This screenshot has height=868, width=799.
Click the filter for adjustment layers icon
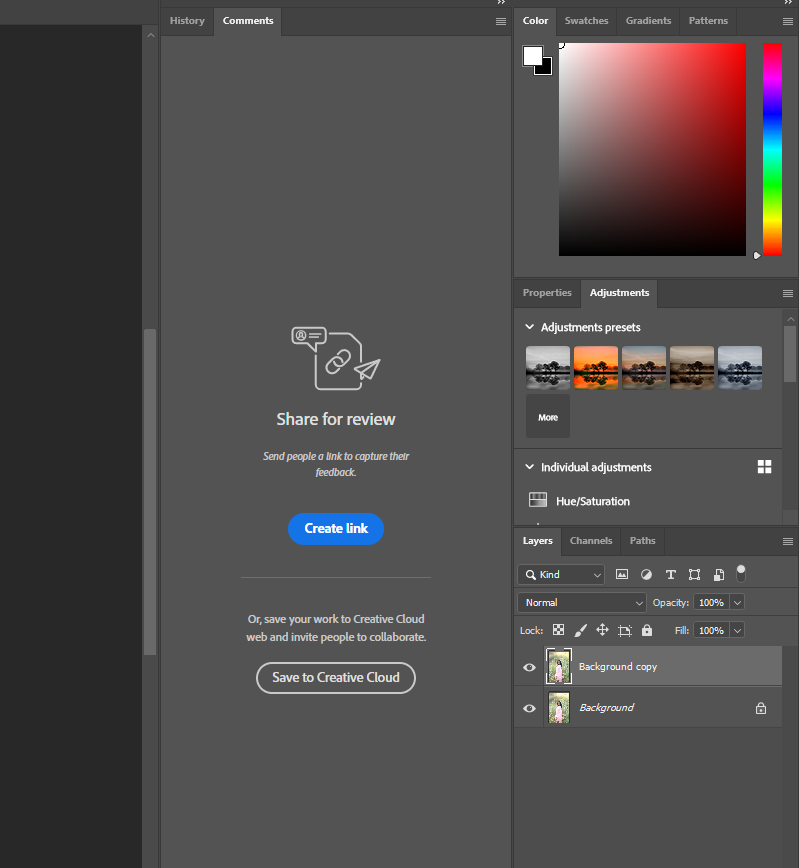click(646, 575)
